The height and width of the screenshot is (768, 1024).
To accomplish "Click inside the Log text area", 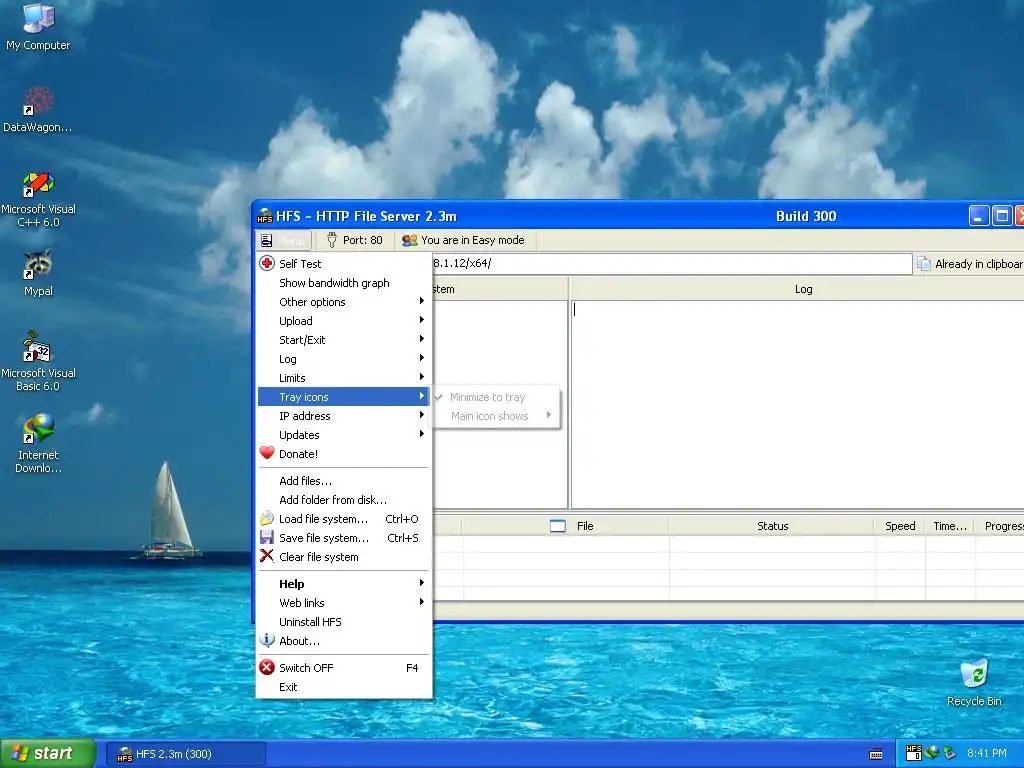I will click(x=797, y=404).
